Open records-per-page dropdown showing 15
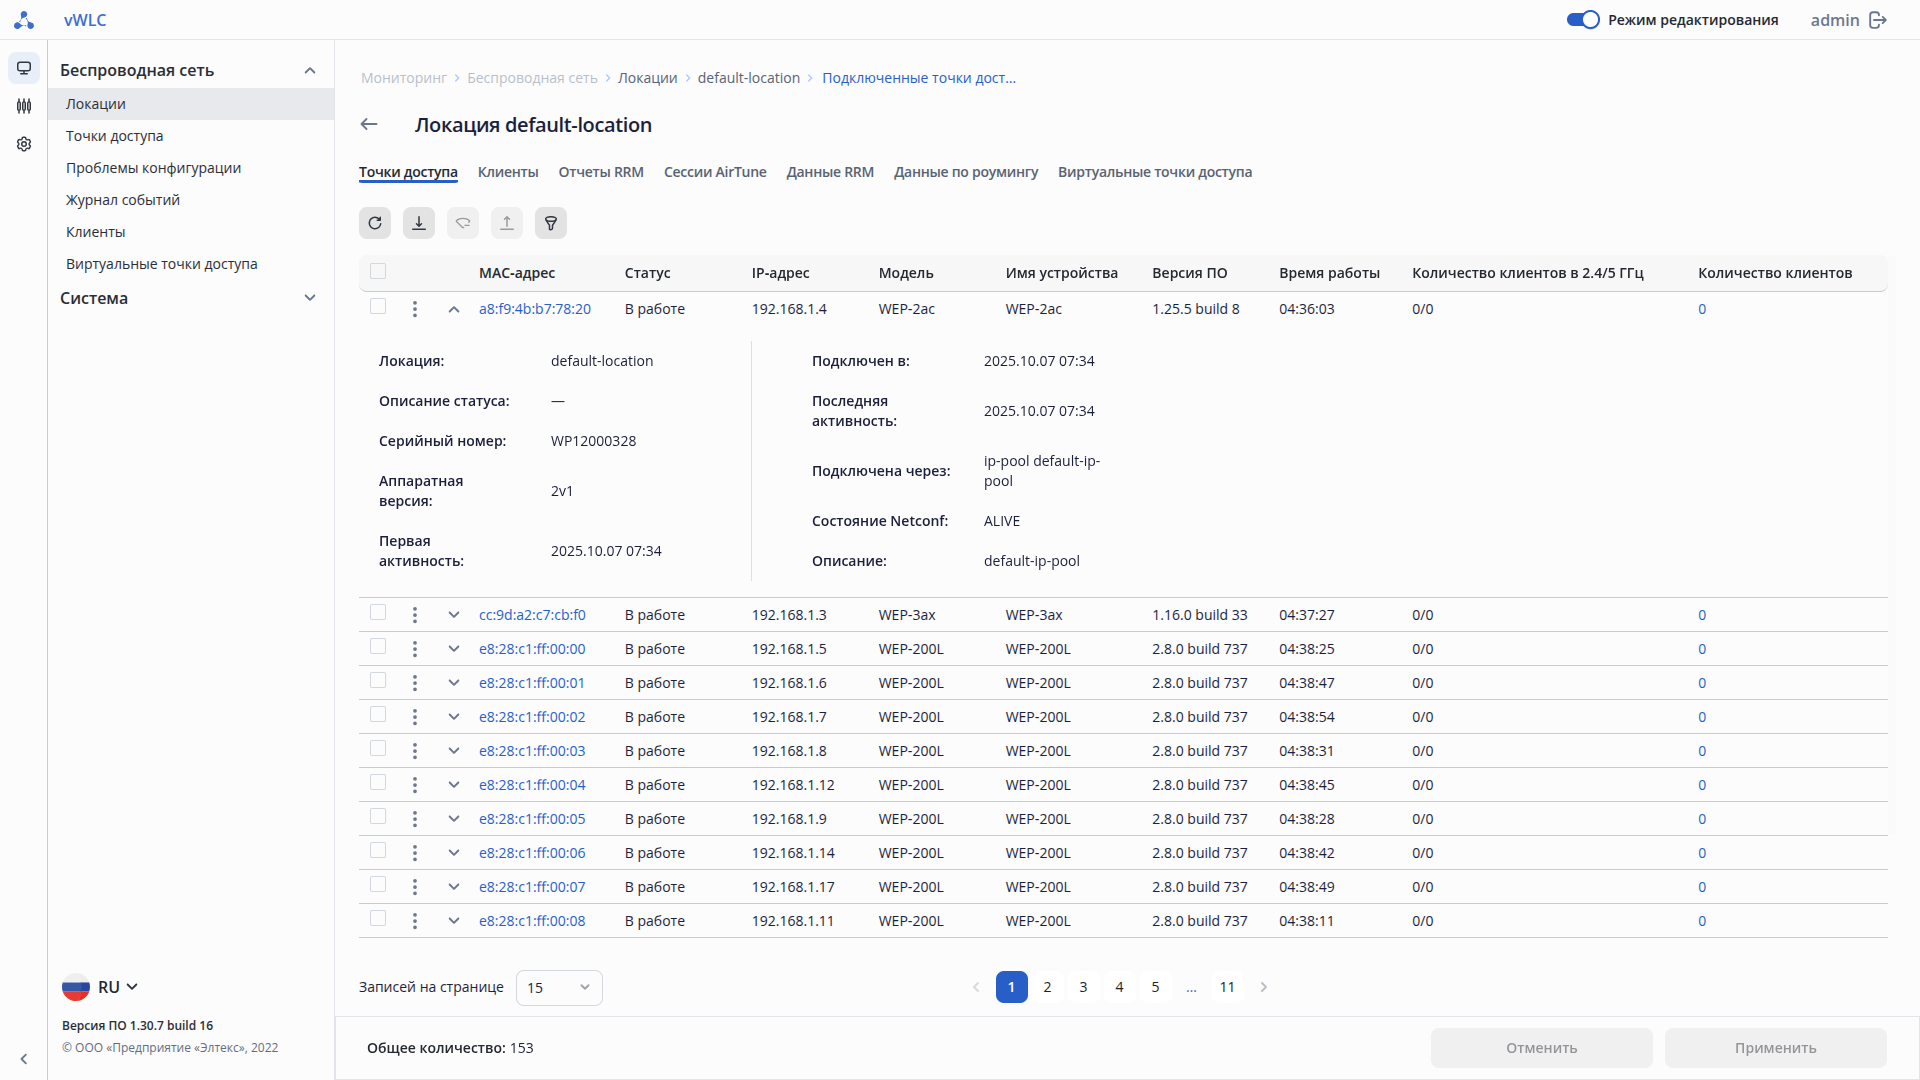 (559, 988)
